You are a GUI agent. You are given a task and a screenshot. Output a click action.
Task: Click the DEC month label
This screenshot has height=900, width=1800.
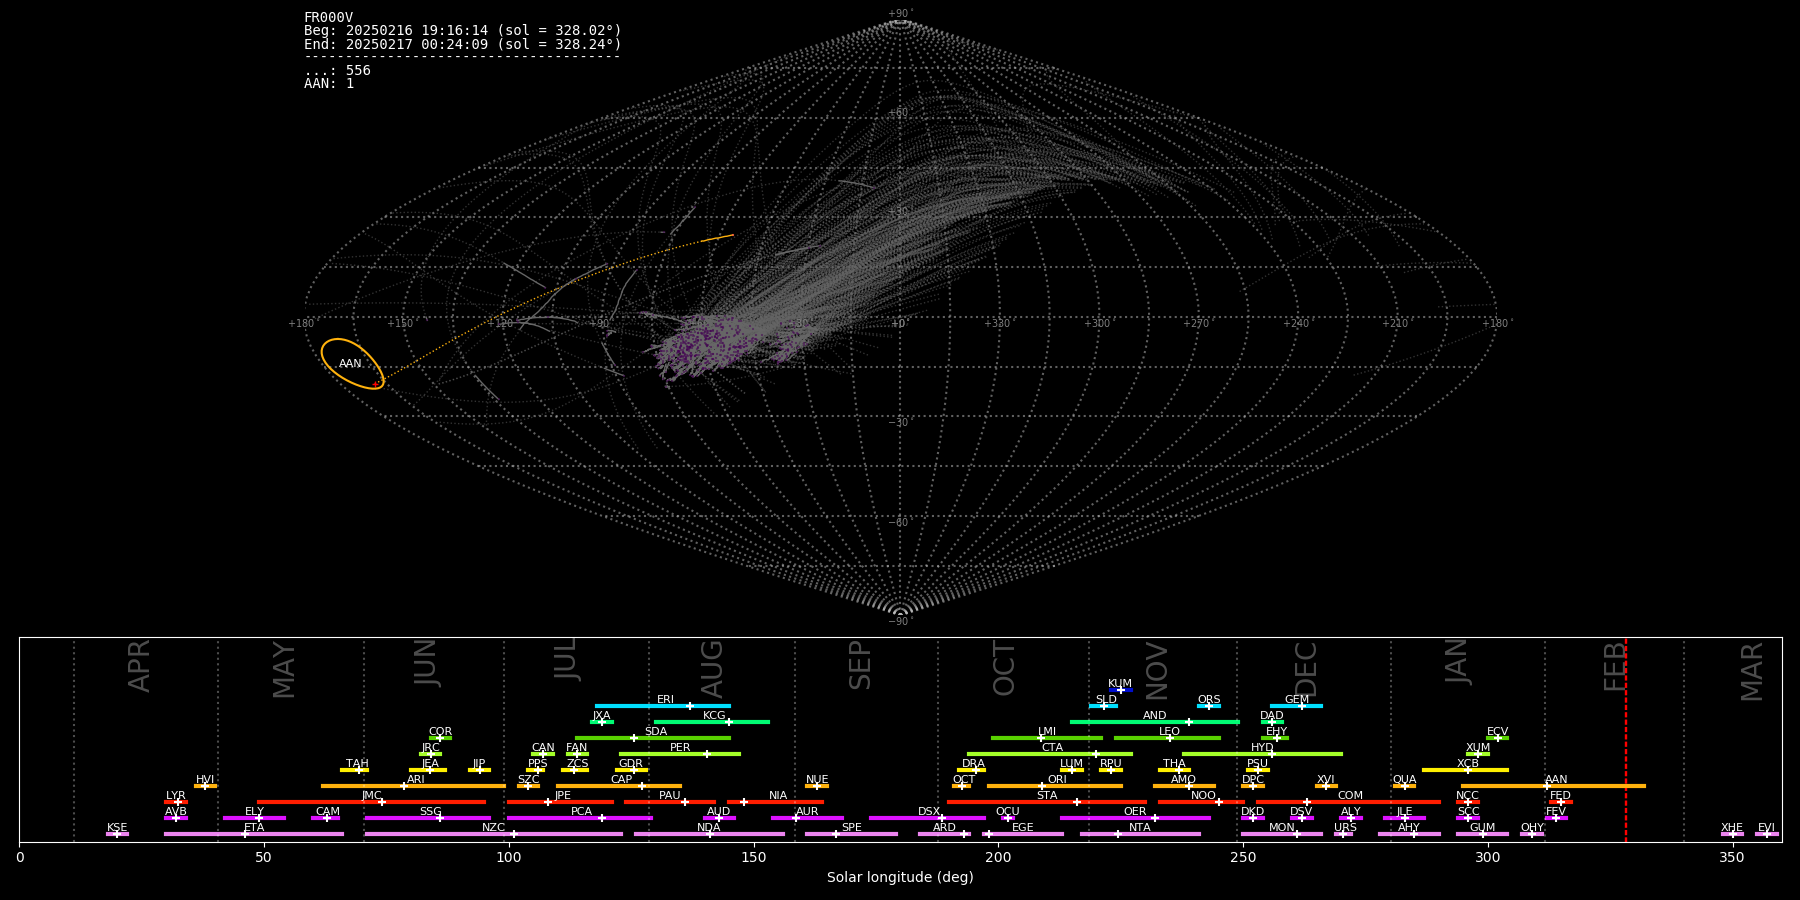pos(1306,668)
